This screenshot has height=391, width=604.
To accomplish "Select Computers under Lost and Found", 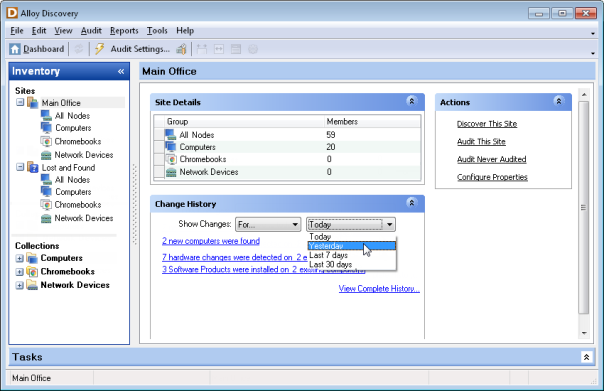I will pos(73,192).
